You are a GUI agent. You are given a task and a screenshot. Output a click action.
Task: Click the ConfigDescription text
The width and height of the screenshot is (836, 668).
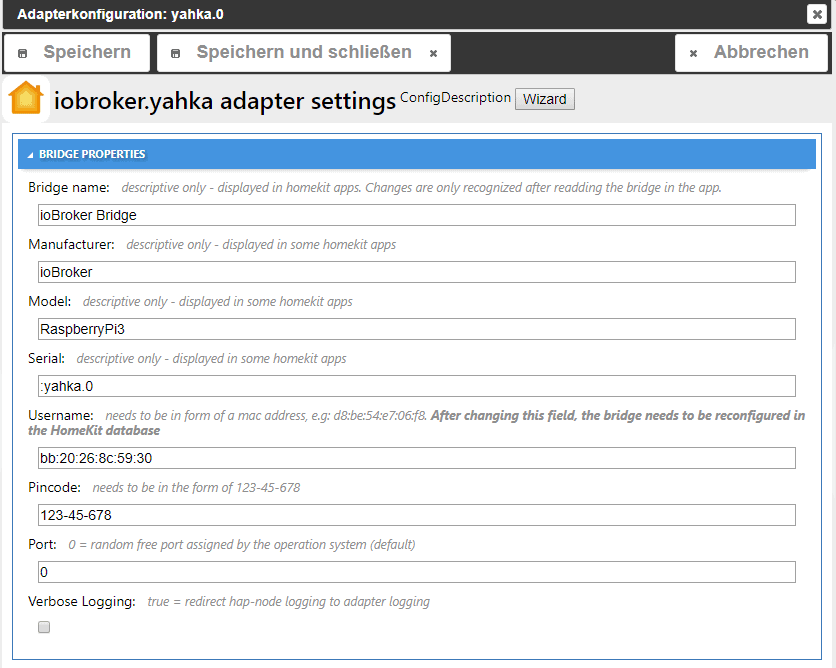(455, 98)
